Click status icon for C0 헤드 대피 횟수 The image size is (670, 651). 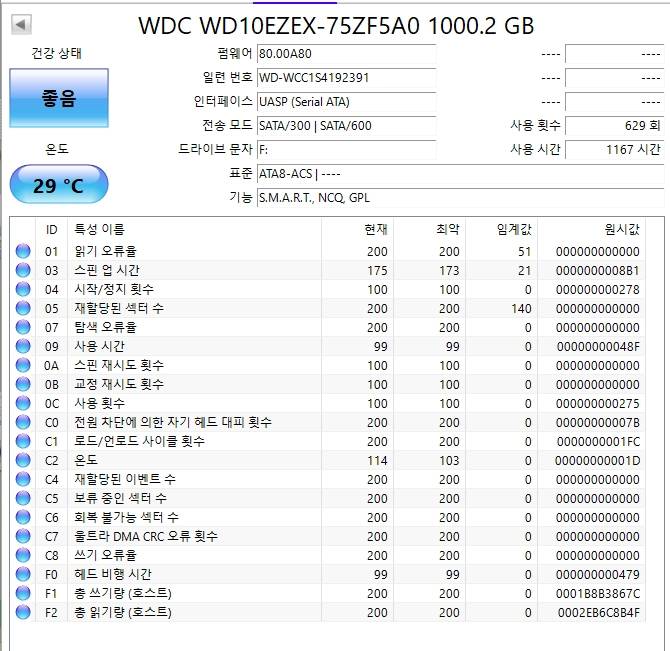coord(23,422)
